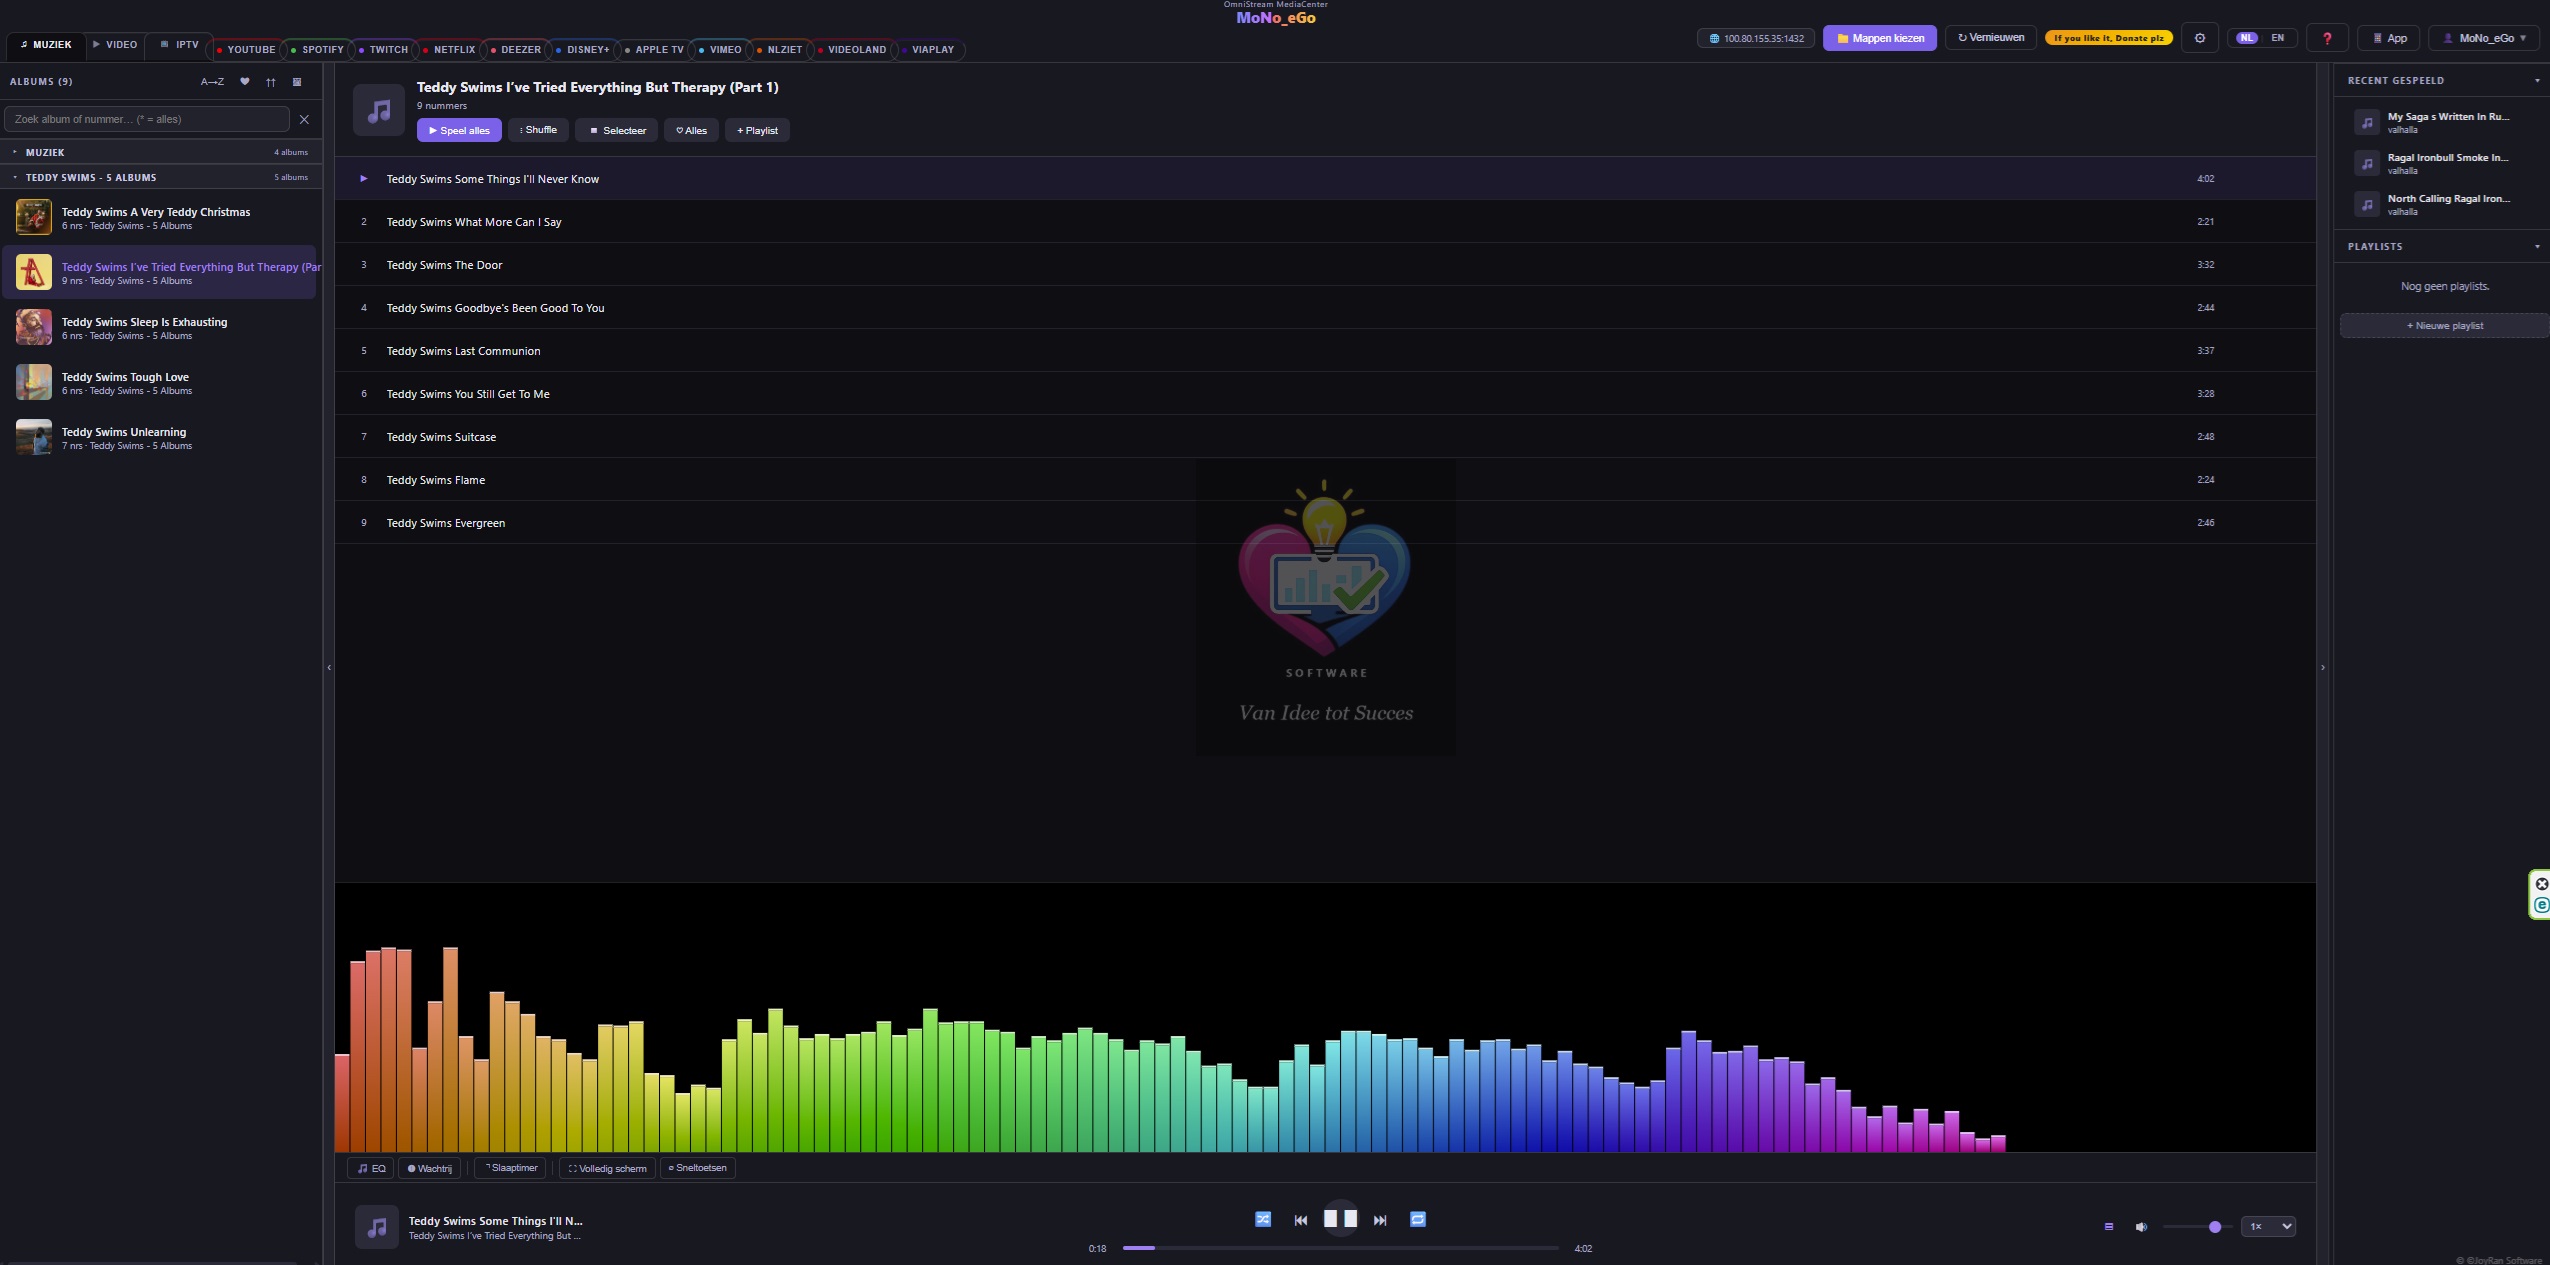2550x1265 pixels.
Task: Click the server address 100.80.155.35:1432 chip
Action: point(1756,38)
